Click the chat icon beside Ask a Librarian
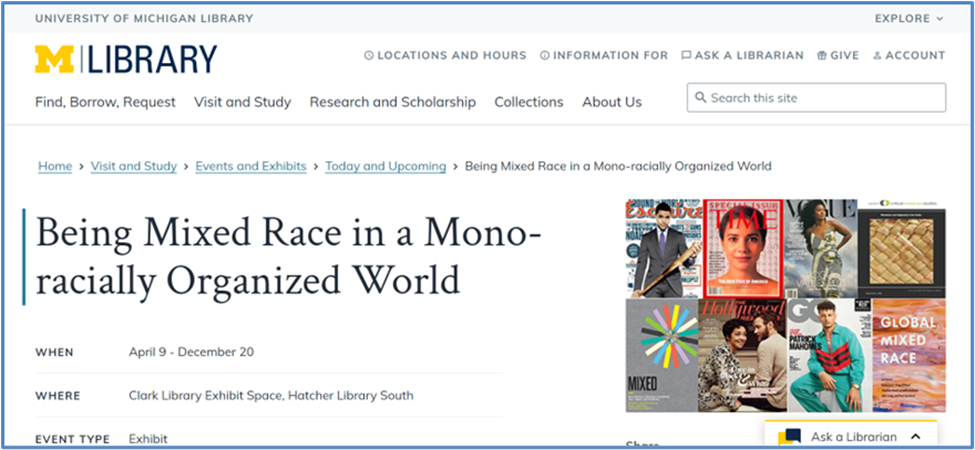Viewport: 975px width, 450px height. click(686, 56)
